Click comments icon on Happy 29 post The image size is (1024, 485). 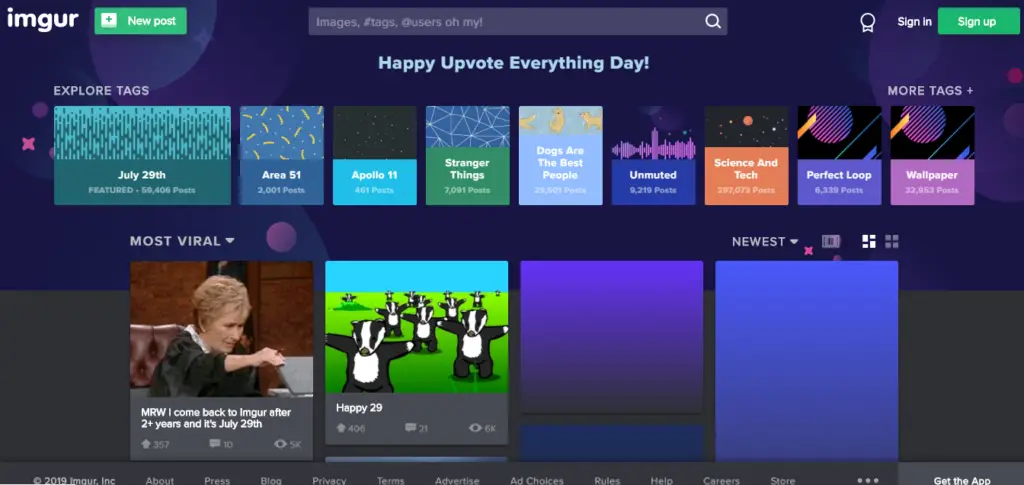point(410,428)
